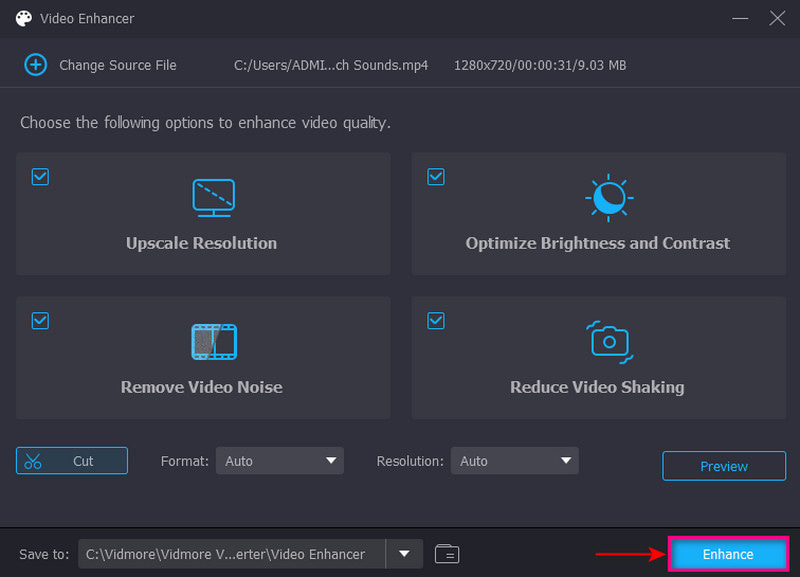
Task: Uncheck the Upscale Resolution checkbox
Action: (40, 176)
